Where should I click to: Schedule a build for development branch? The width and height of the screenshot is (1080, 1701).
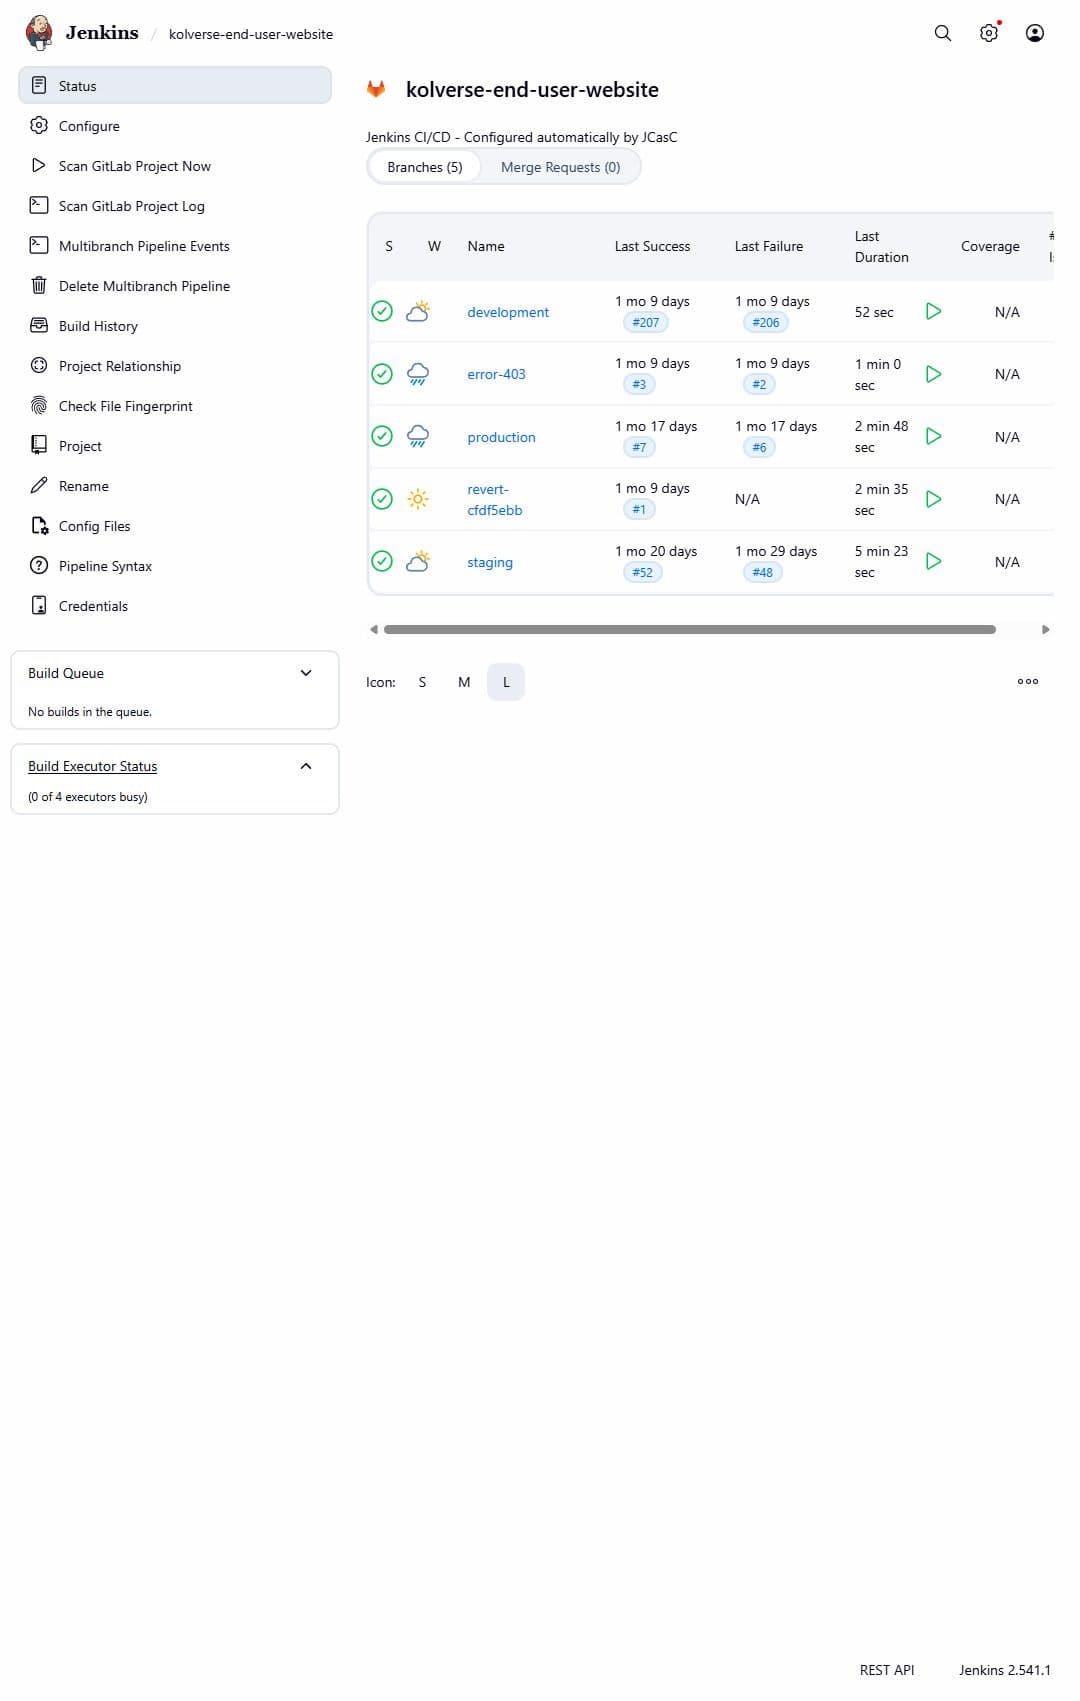click(933, 311)
